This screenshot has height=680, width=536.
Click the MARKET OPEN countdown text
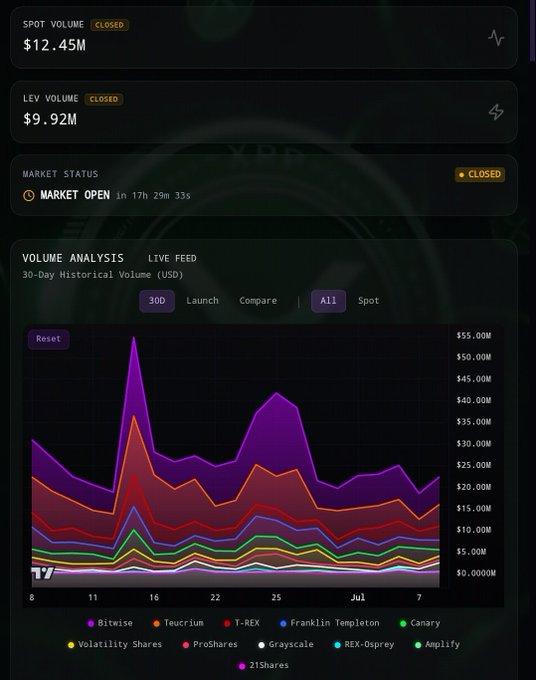point(115,196)
